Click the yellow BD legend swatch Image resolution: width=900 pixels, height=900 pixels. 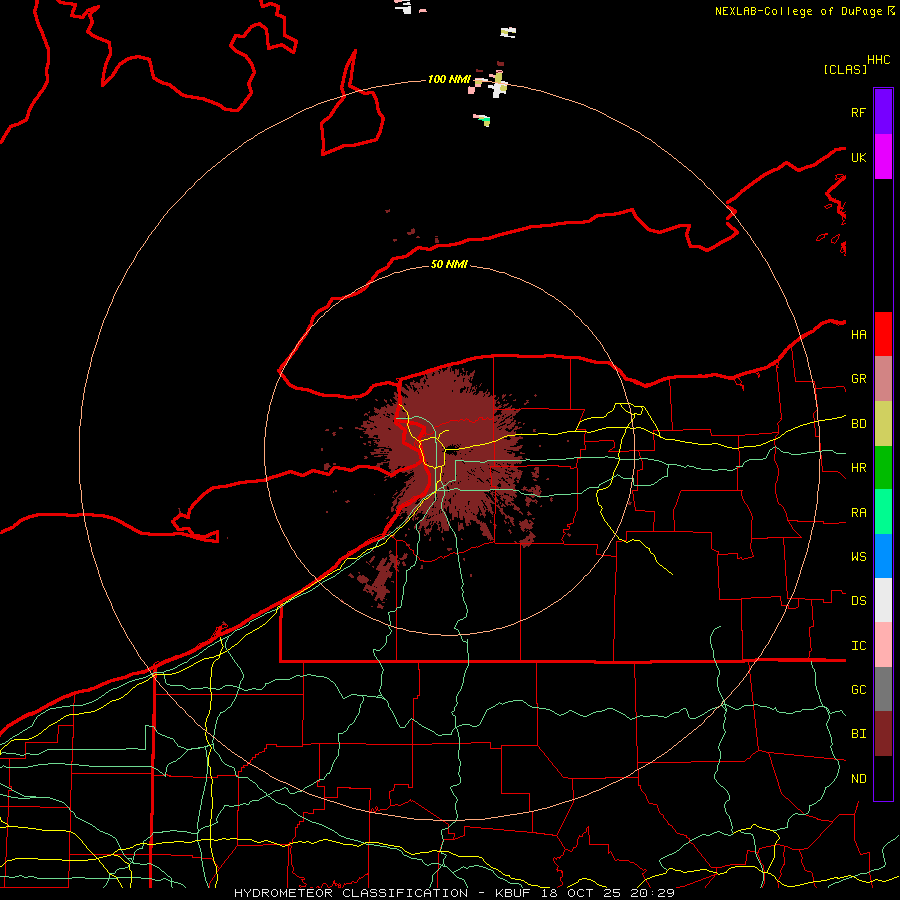(x=883, y=424)
